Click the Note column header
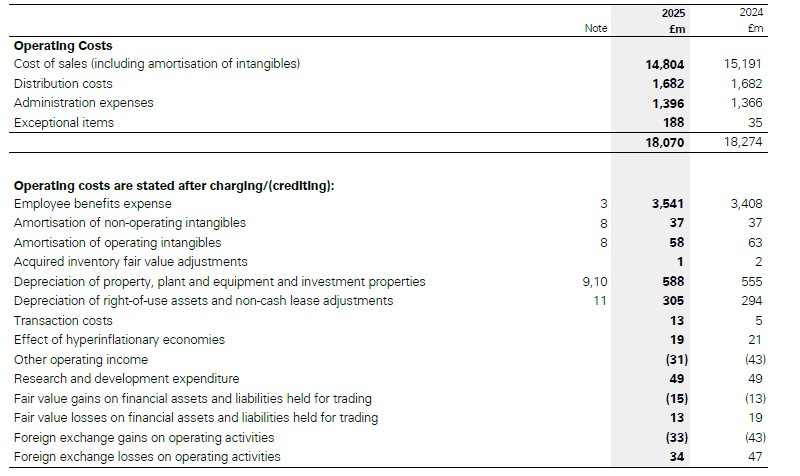 pos(595,28)
